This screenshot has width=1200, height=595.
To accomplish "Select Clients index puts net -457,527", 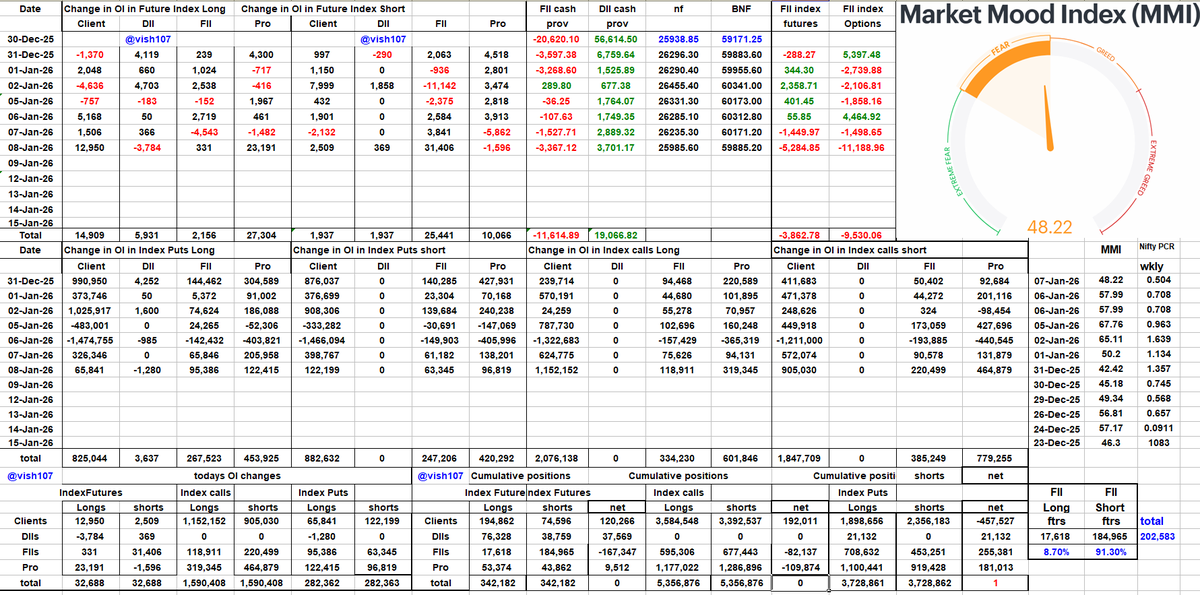I will [x=995, y=521].
